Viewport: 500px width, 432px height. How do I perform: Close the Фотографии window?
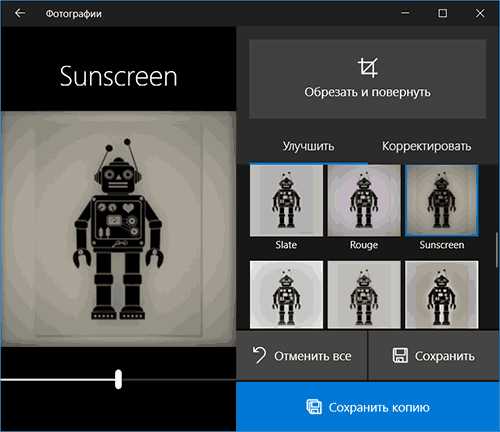[x=480, y=13]
